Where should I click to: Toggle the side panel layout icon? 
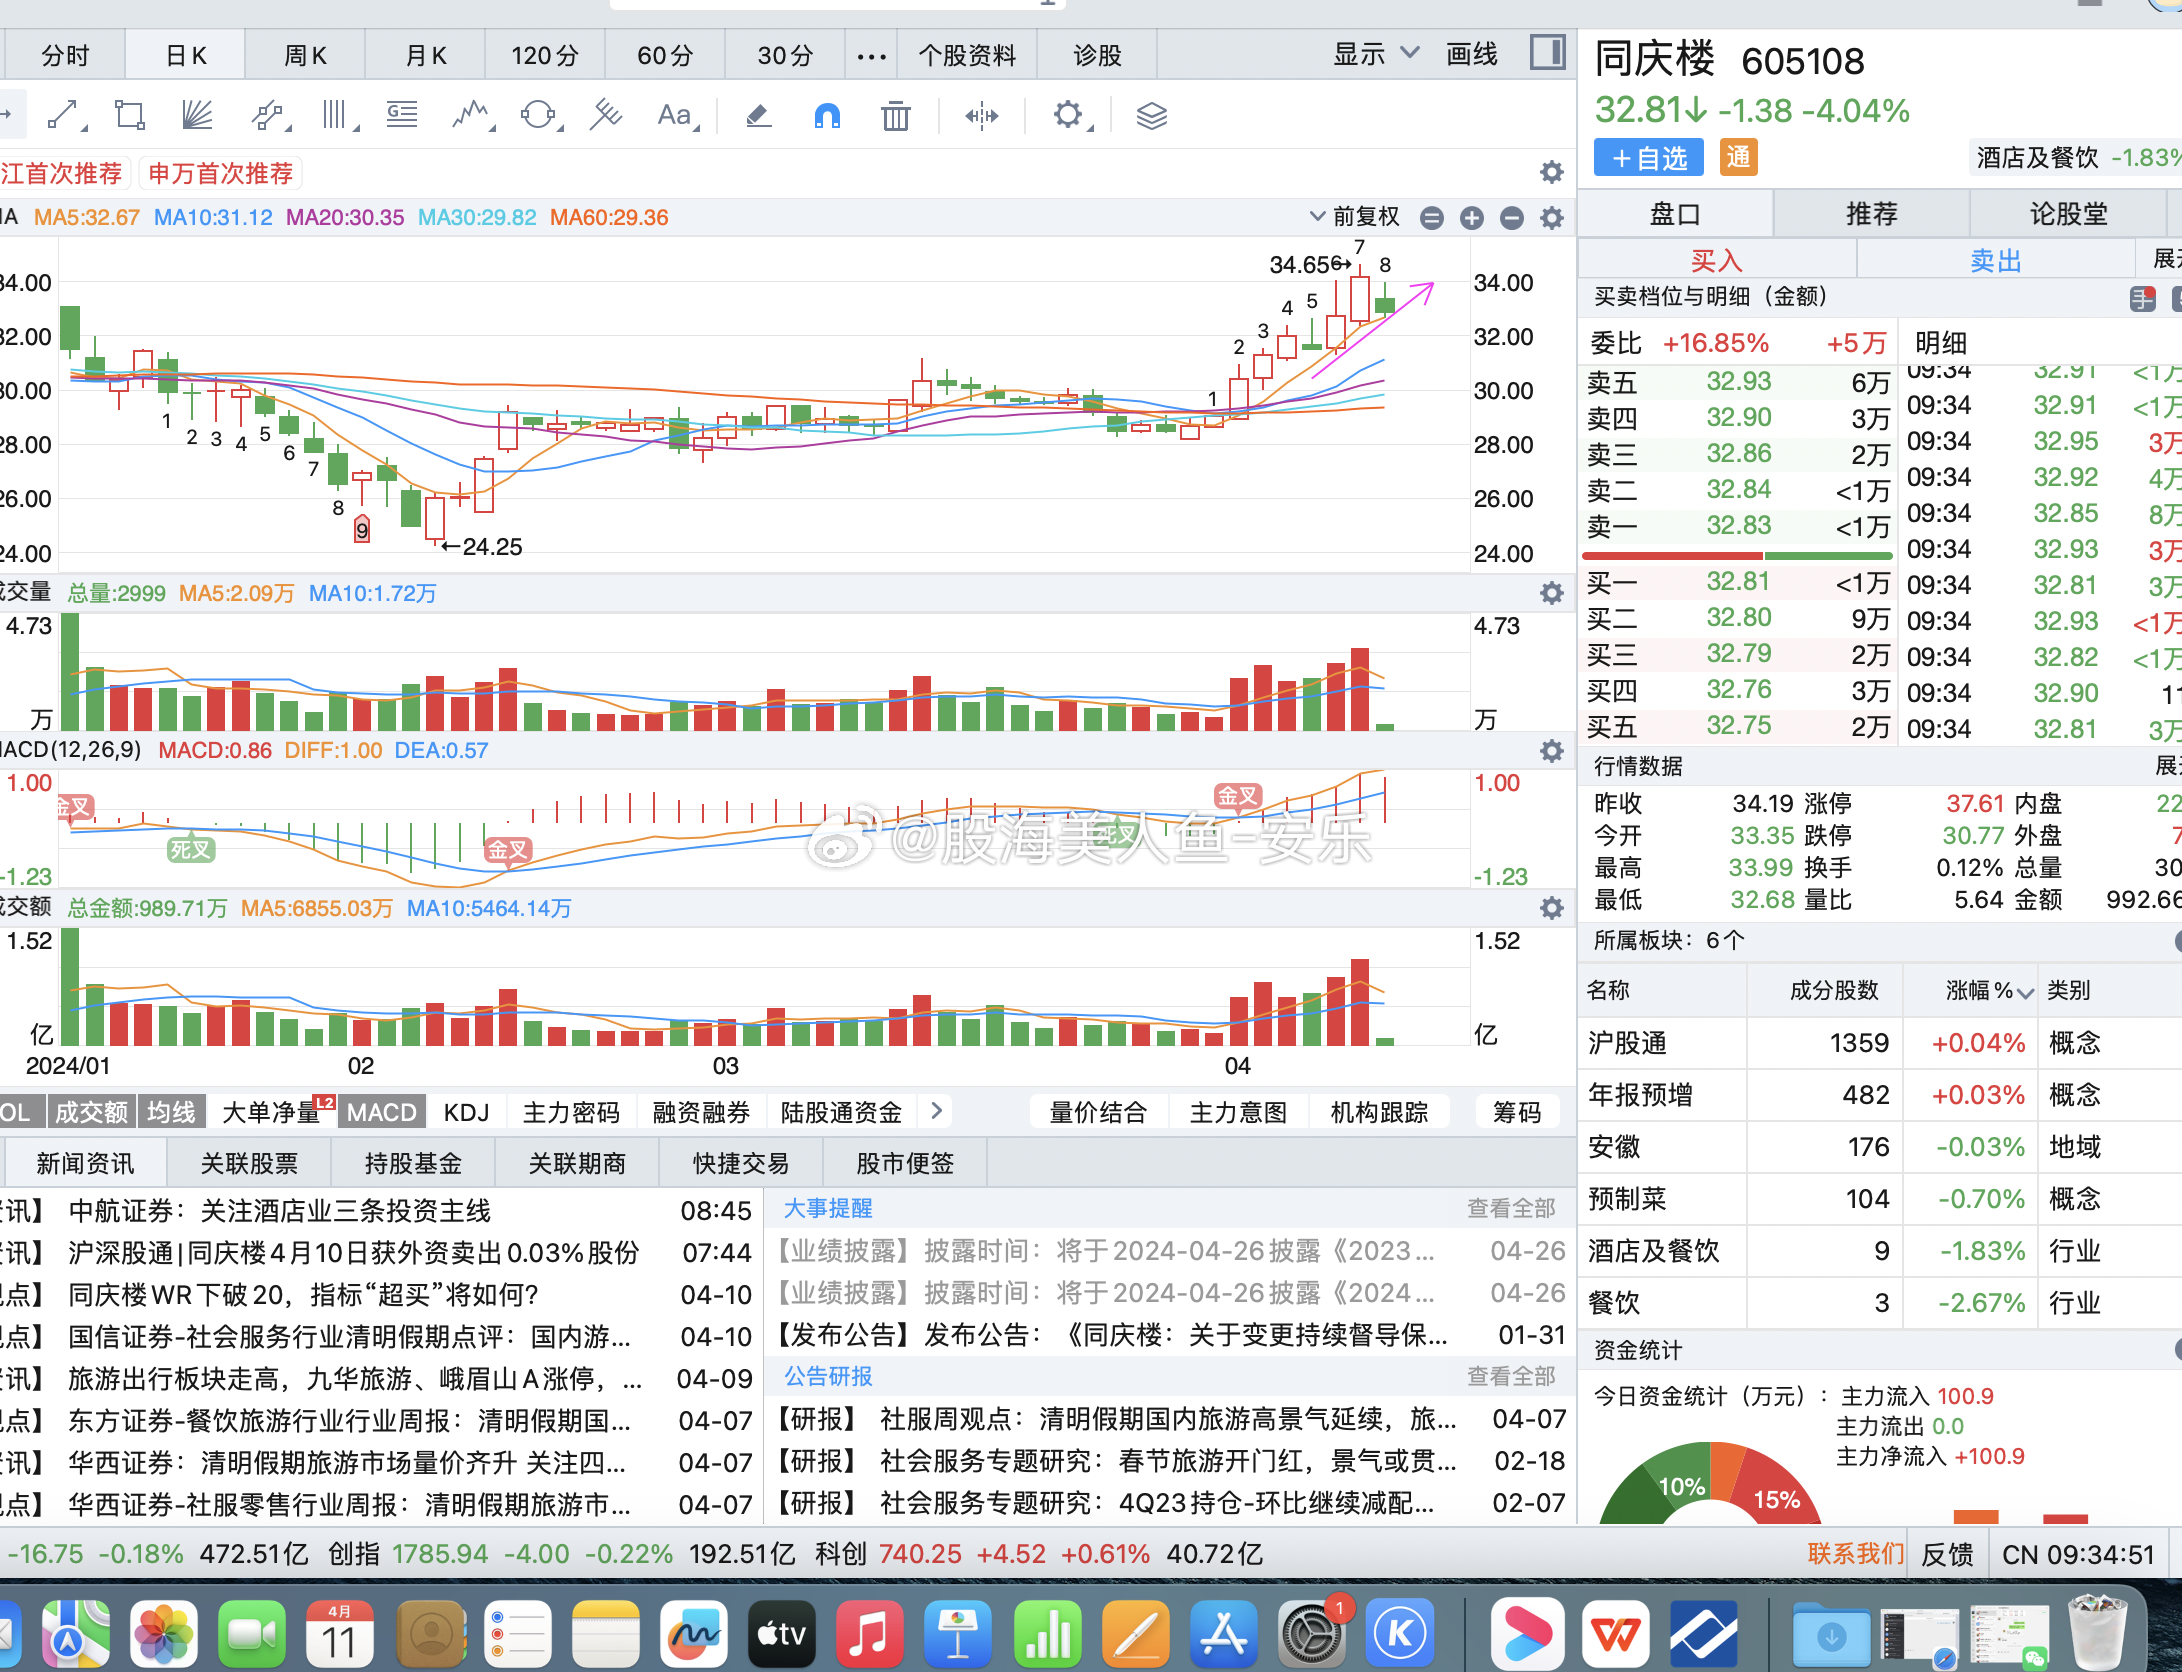point(1547,52)
